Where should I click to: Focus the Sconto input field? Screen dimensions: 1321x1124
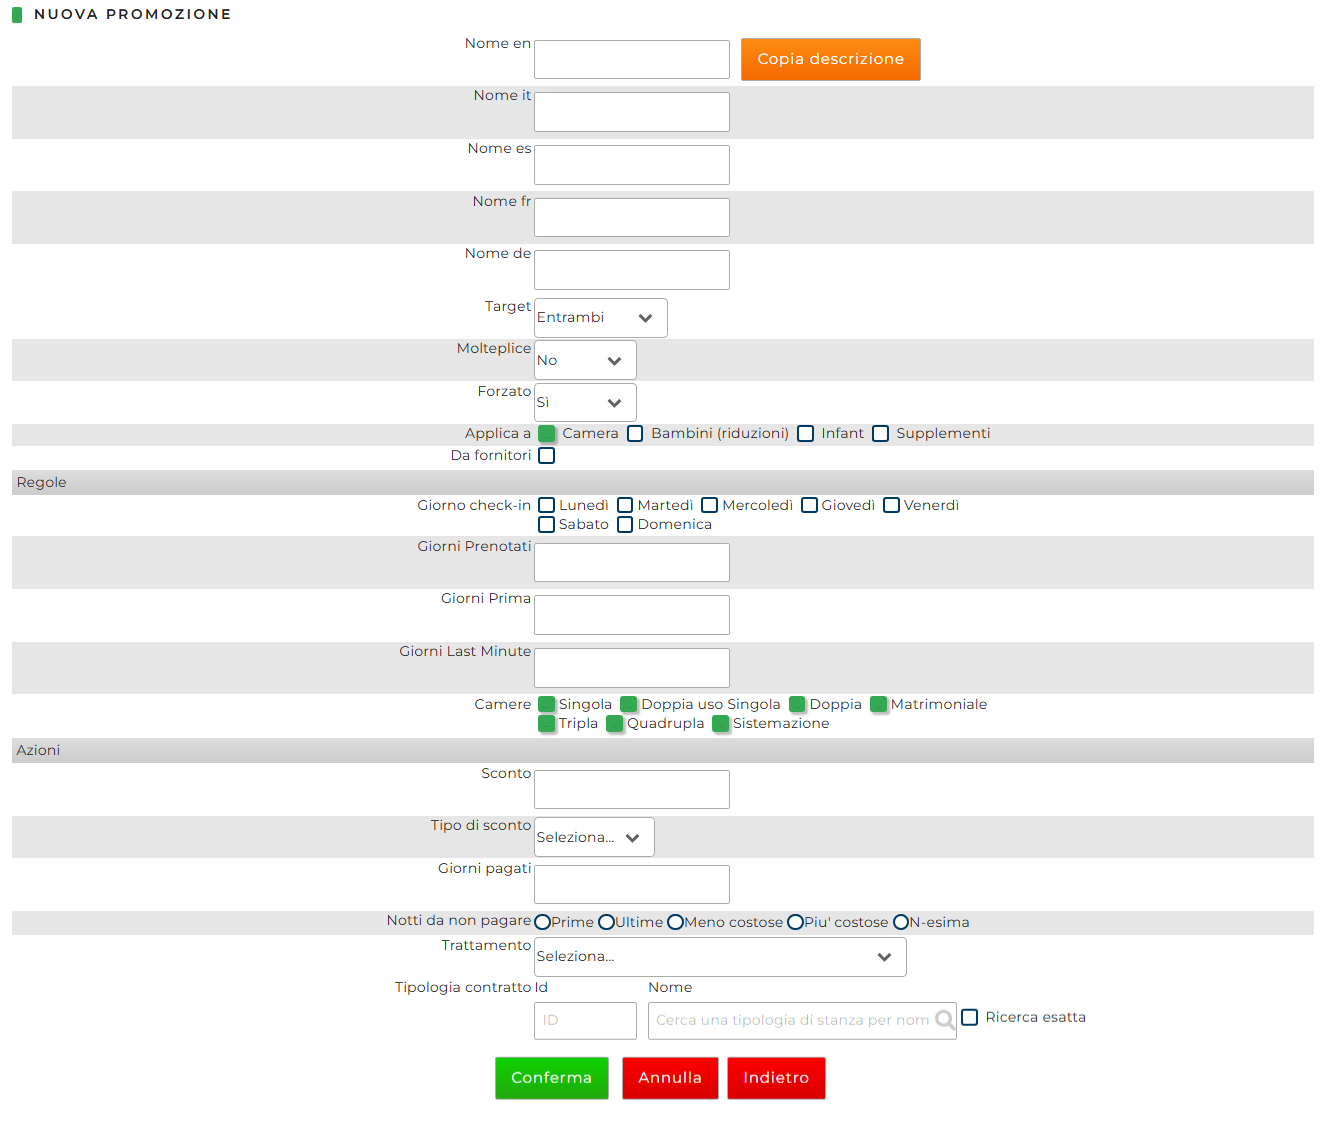(631, 790)
